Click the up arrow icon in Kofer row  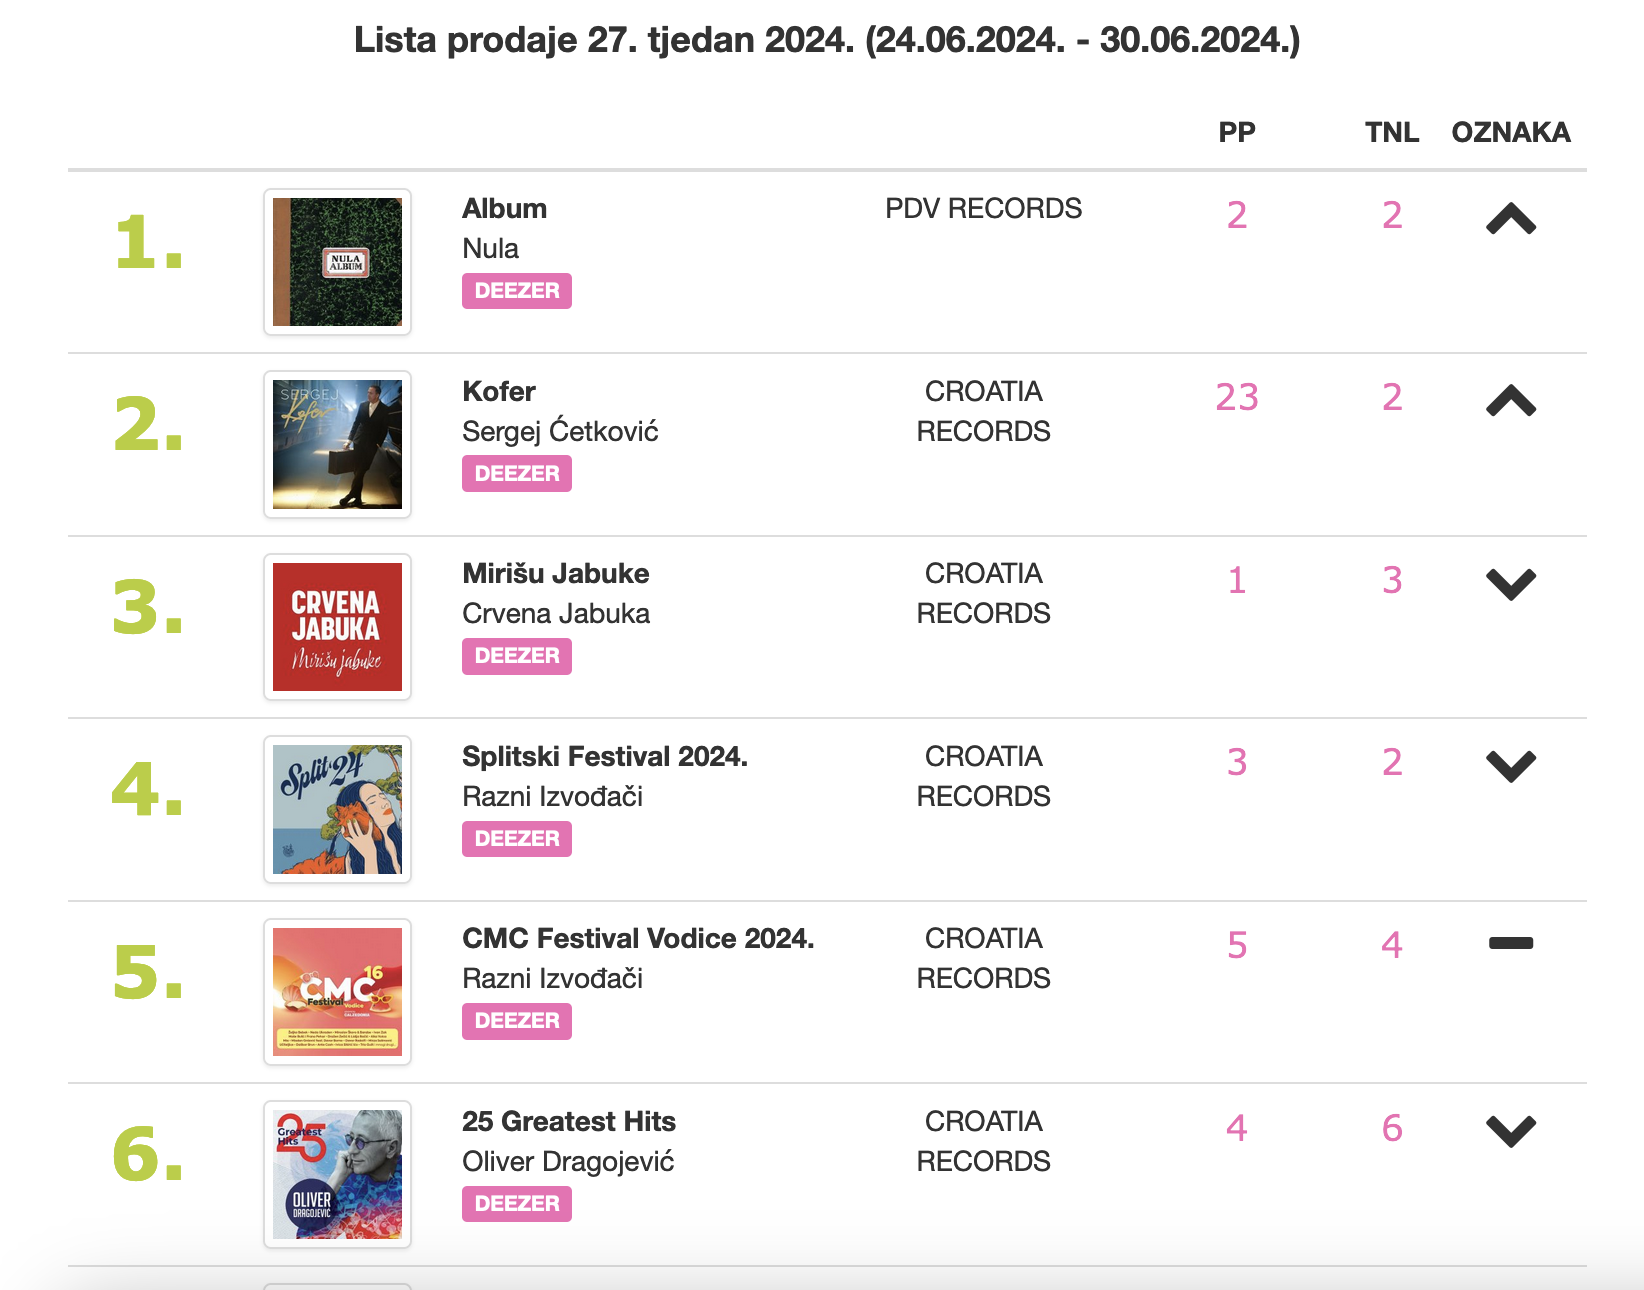point(1510,401)
